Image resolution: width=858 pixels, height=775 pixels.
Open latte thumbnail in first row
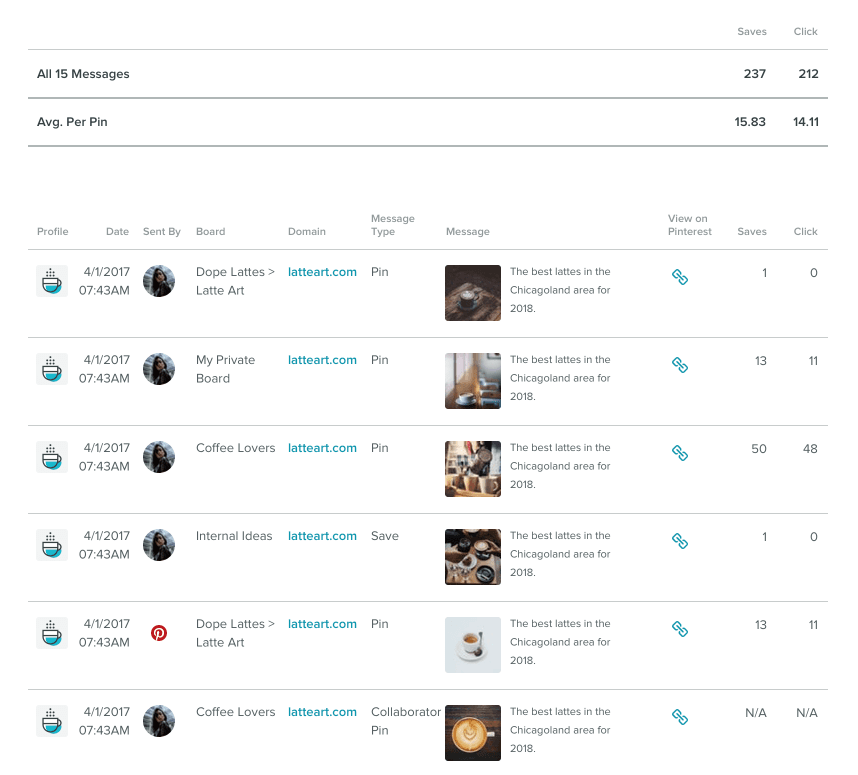pos(472,292)
